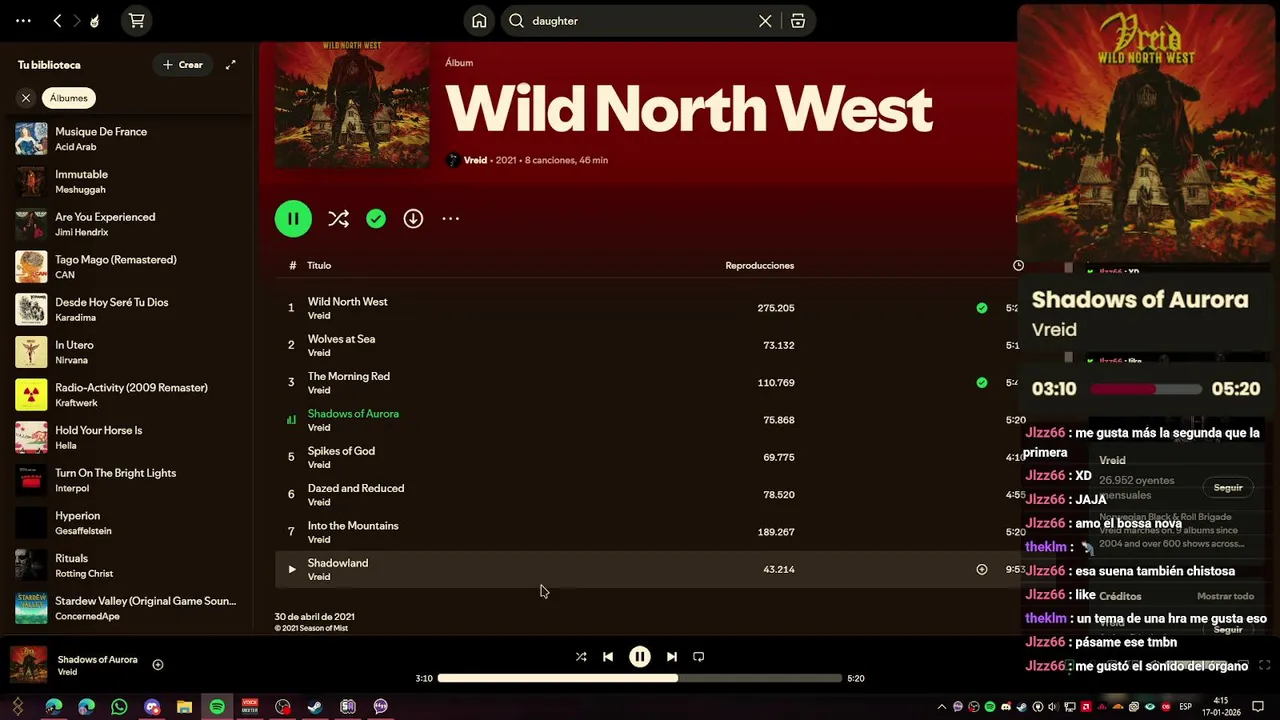The image size is (1280, 720).
Task: Expand the Tu biblioteca panel
Action: [x=231, y=65]
